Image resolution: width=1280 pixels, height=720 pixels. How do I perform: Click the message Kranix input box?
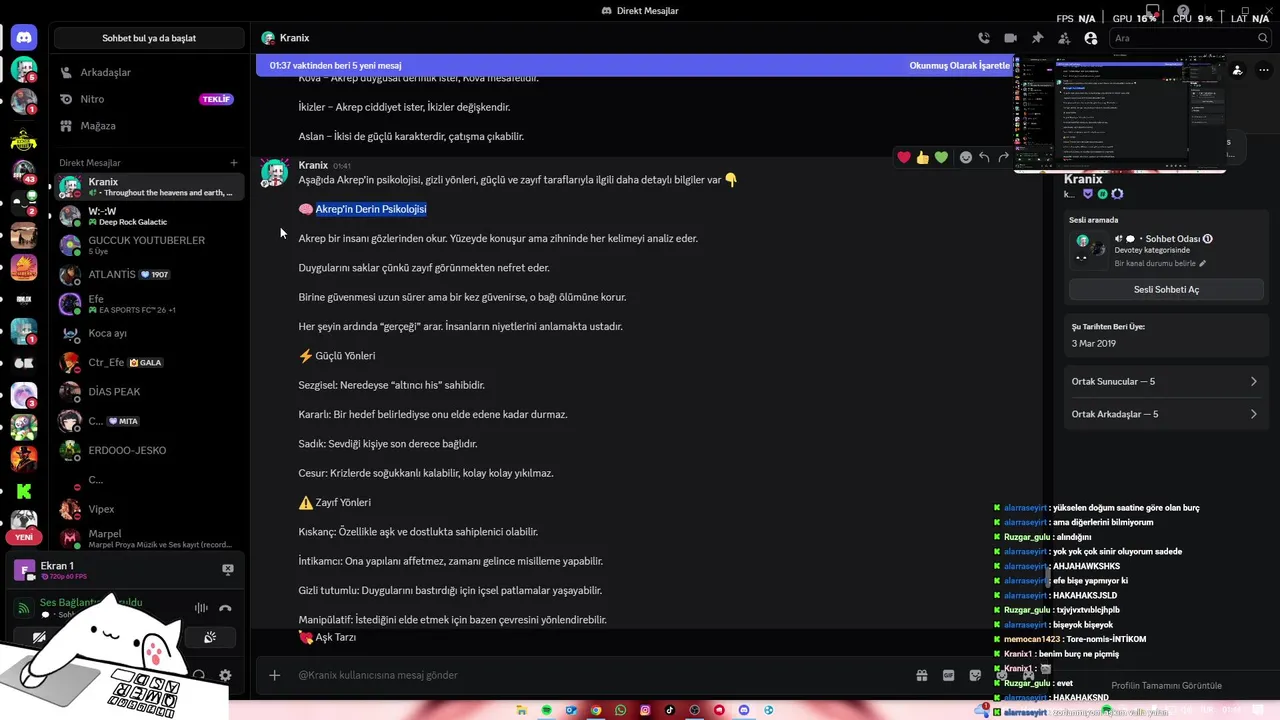pos(600,675)
